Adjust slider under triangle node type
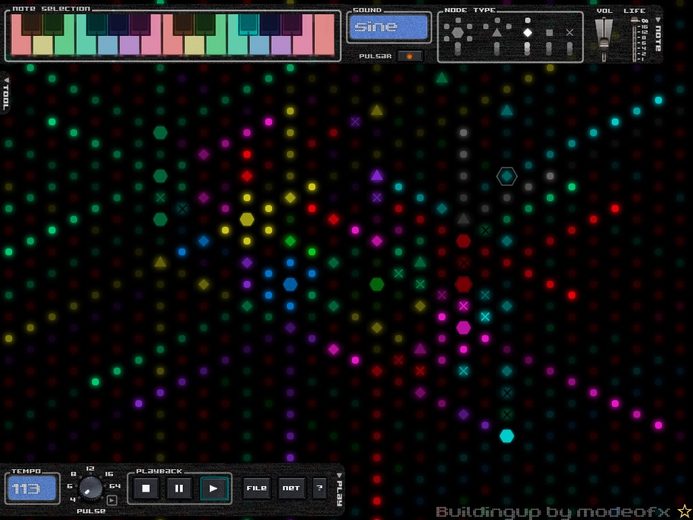 pyautogui.click(x=497, y=49)
